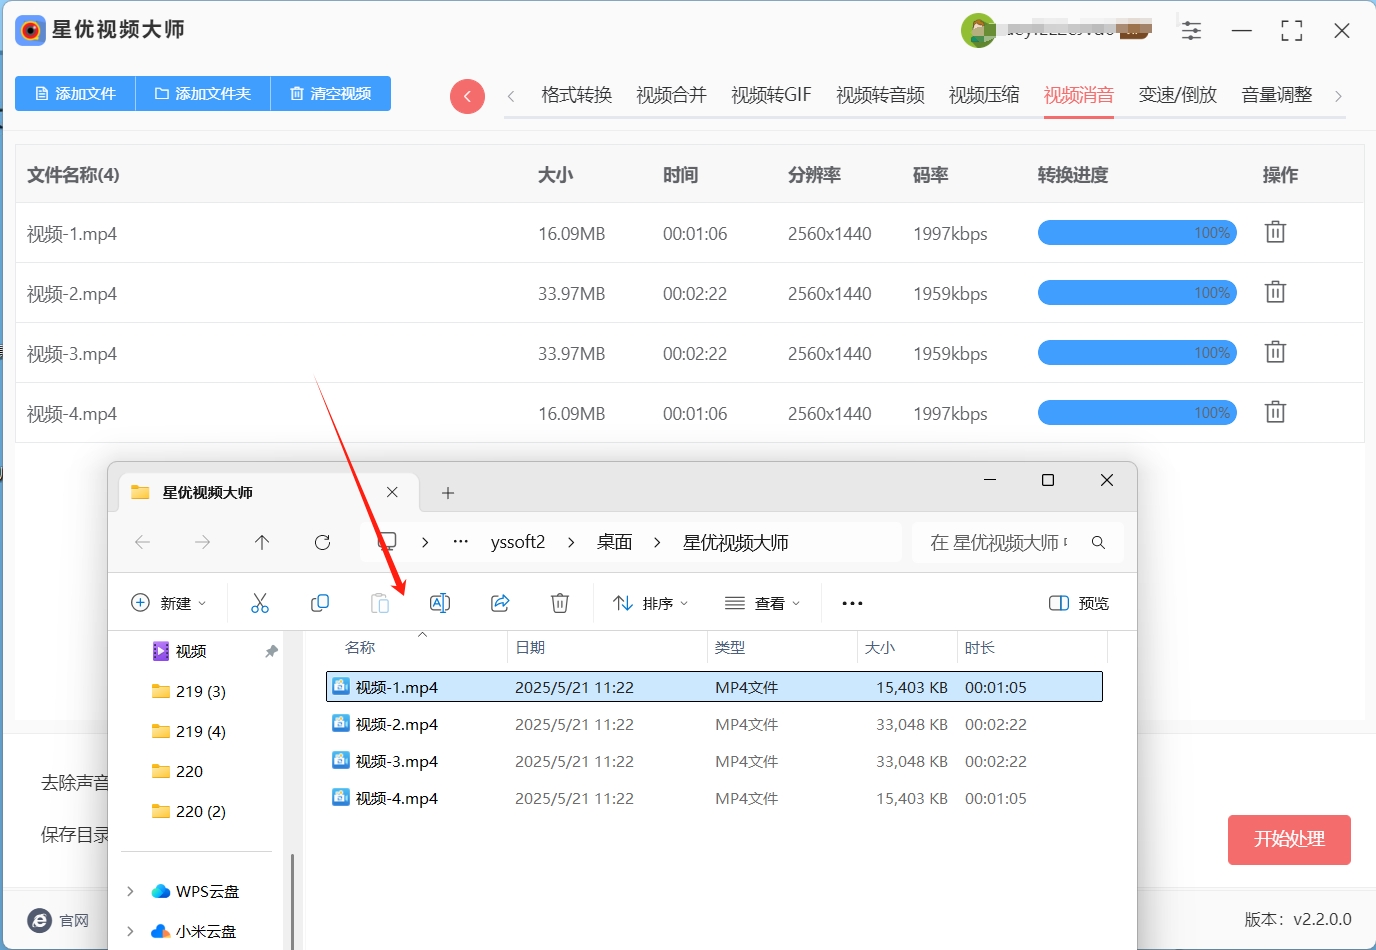Image resolution: width=1376 pixels, height=950 pixels.
Task: Click Explorer paste icon
Action: 380,603
